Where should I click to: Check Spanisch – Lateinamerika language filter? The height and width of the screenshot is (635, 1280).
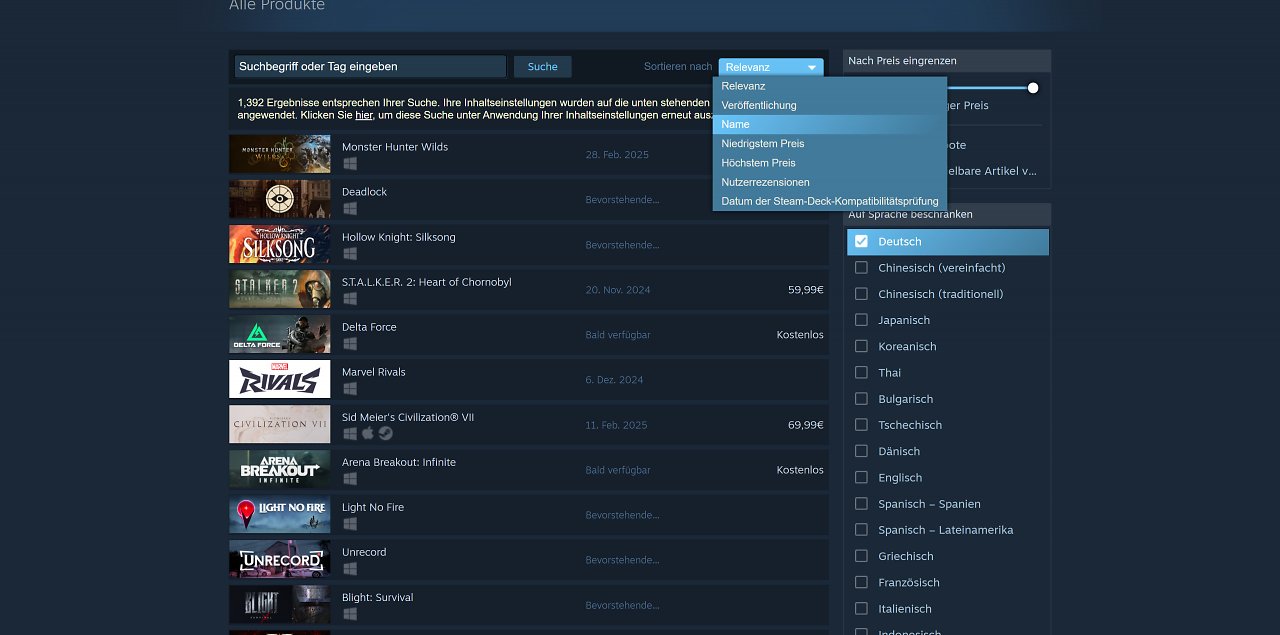(x=861, y=530)
